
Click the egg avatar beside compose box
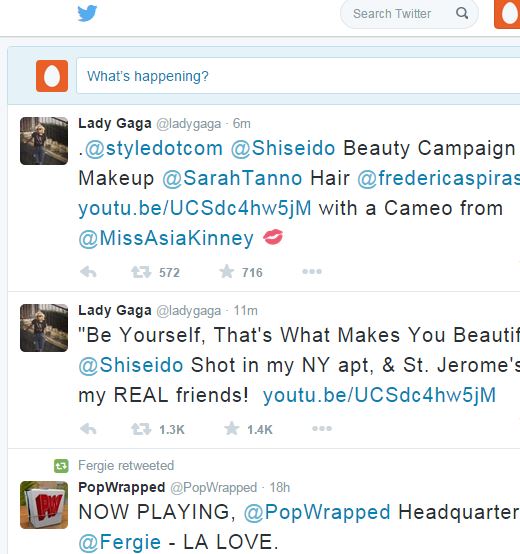[52, 76]
